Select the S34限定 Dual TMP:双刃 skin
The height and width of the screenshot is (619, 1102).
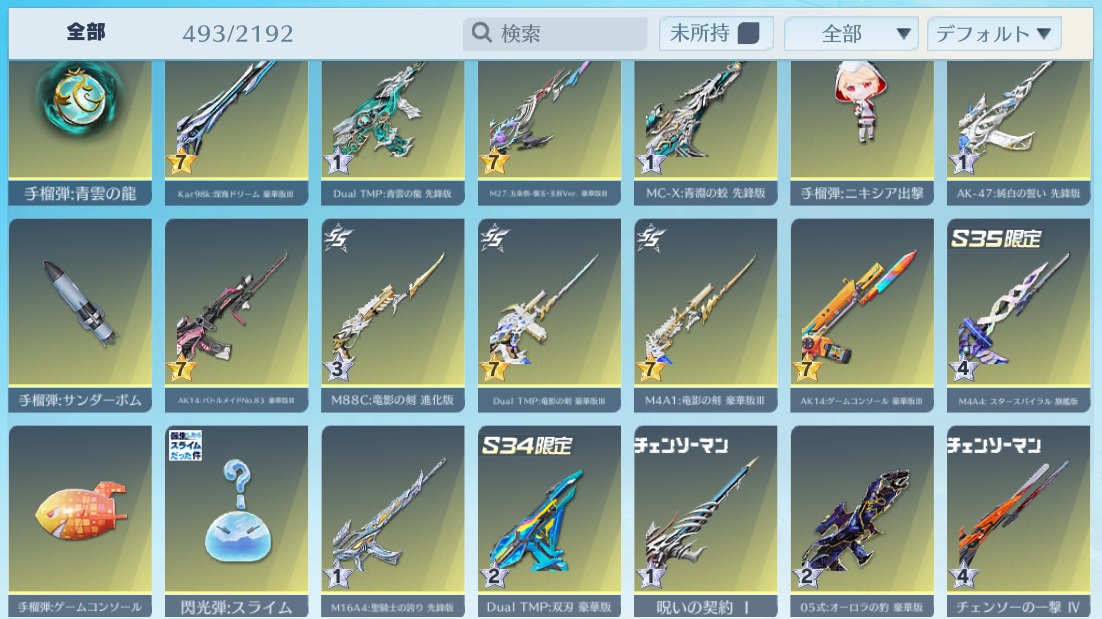pos(550,521)
